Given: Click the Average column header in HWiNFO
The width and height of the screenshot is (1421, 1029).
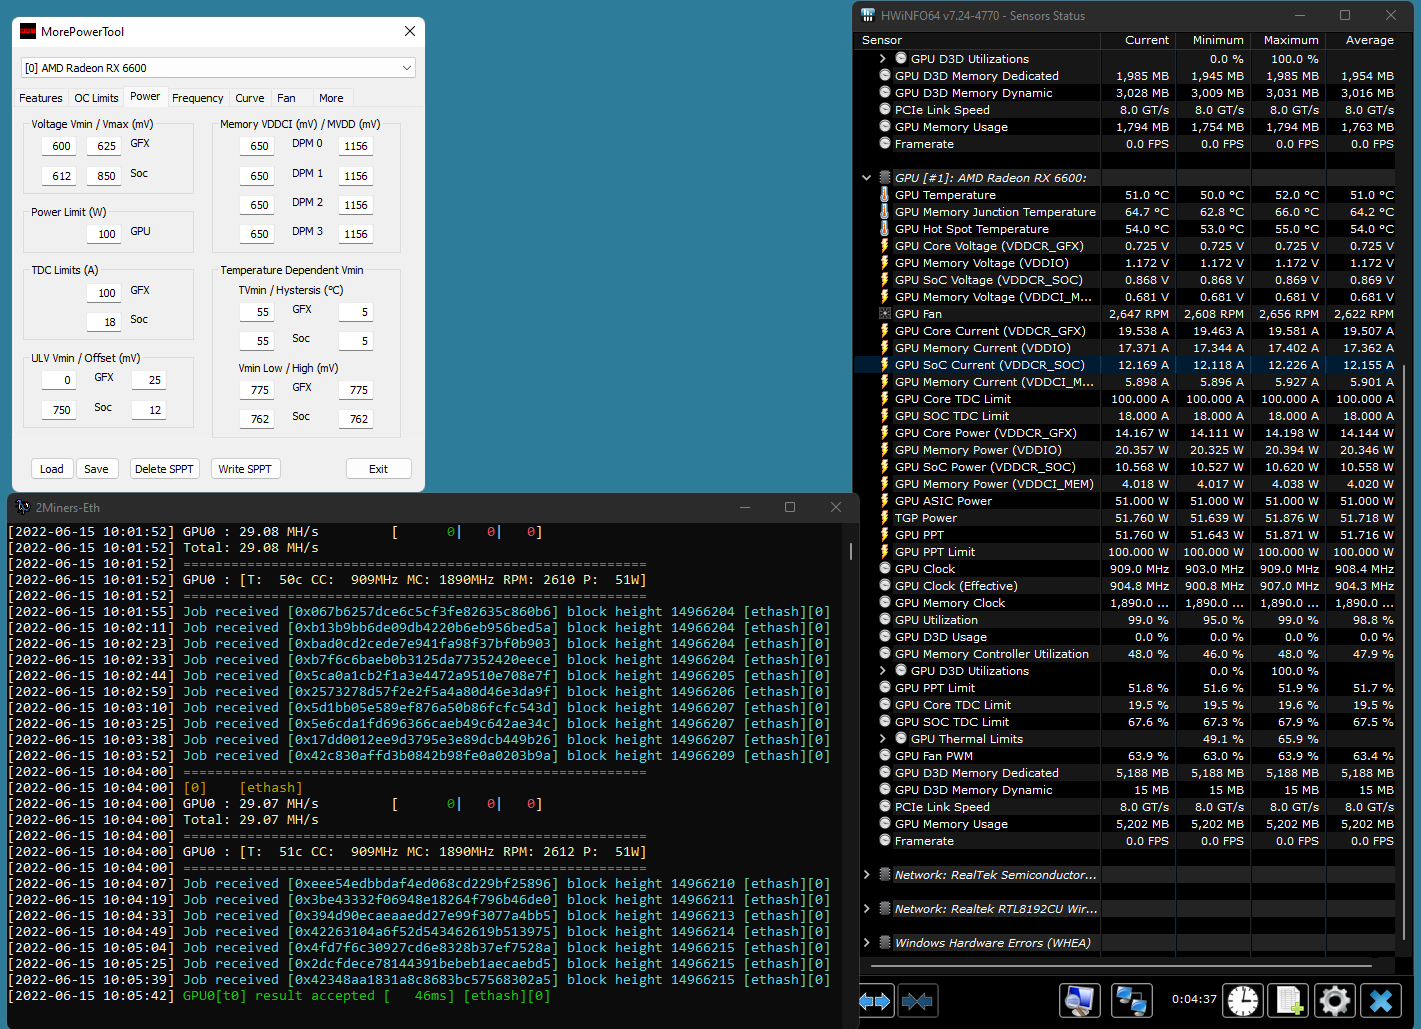Looking at the screenshot, I should [1361, 40].
